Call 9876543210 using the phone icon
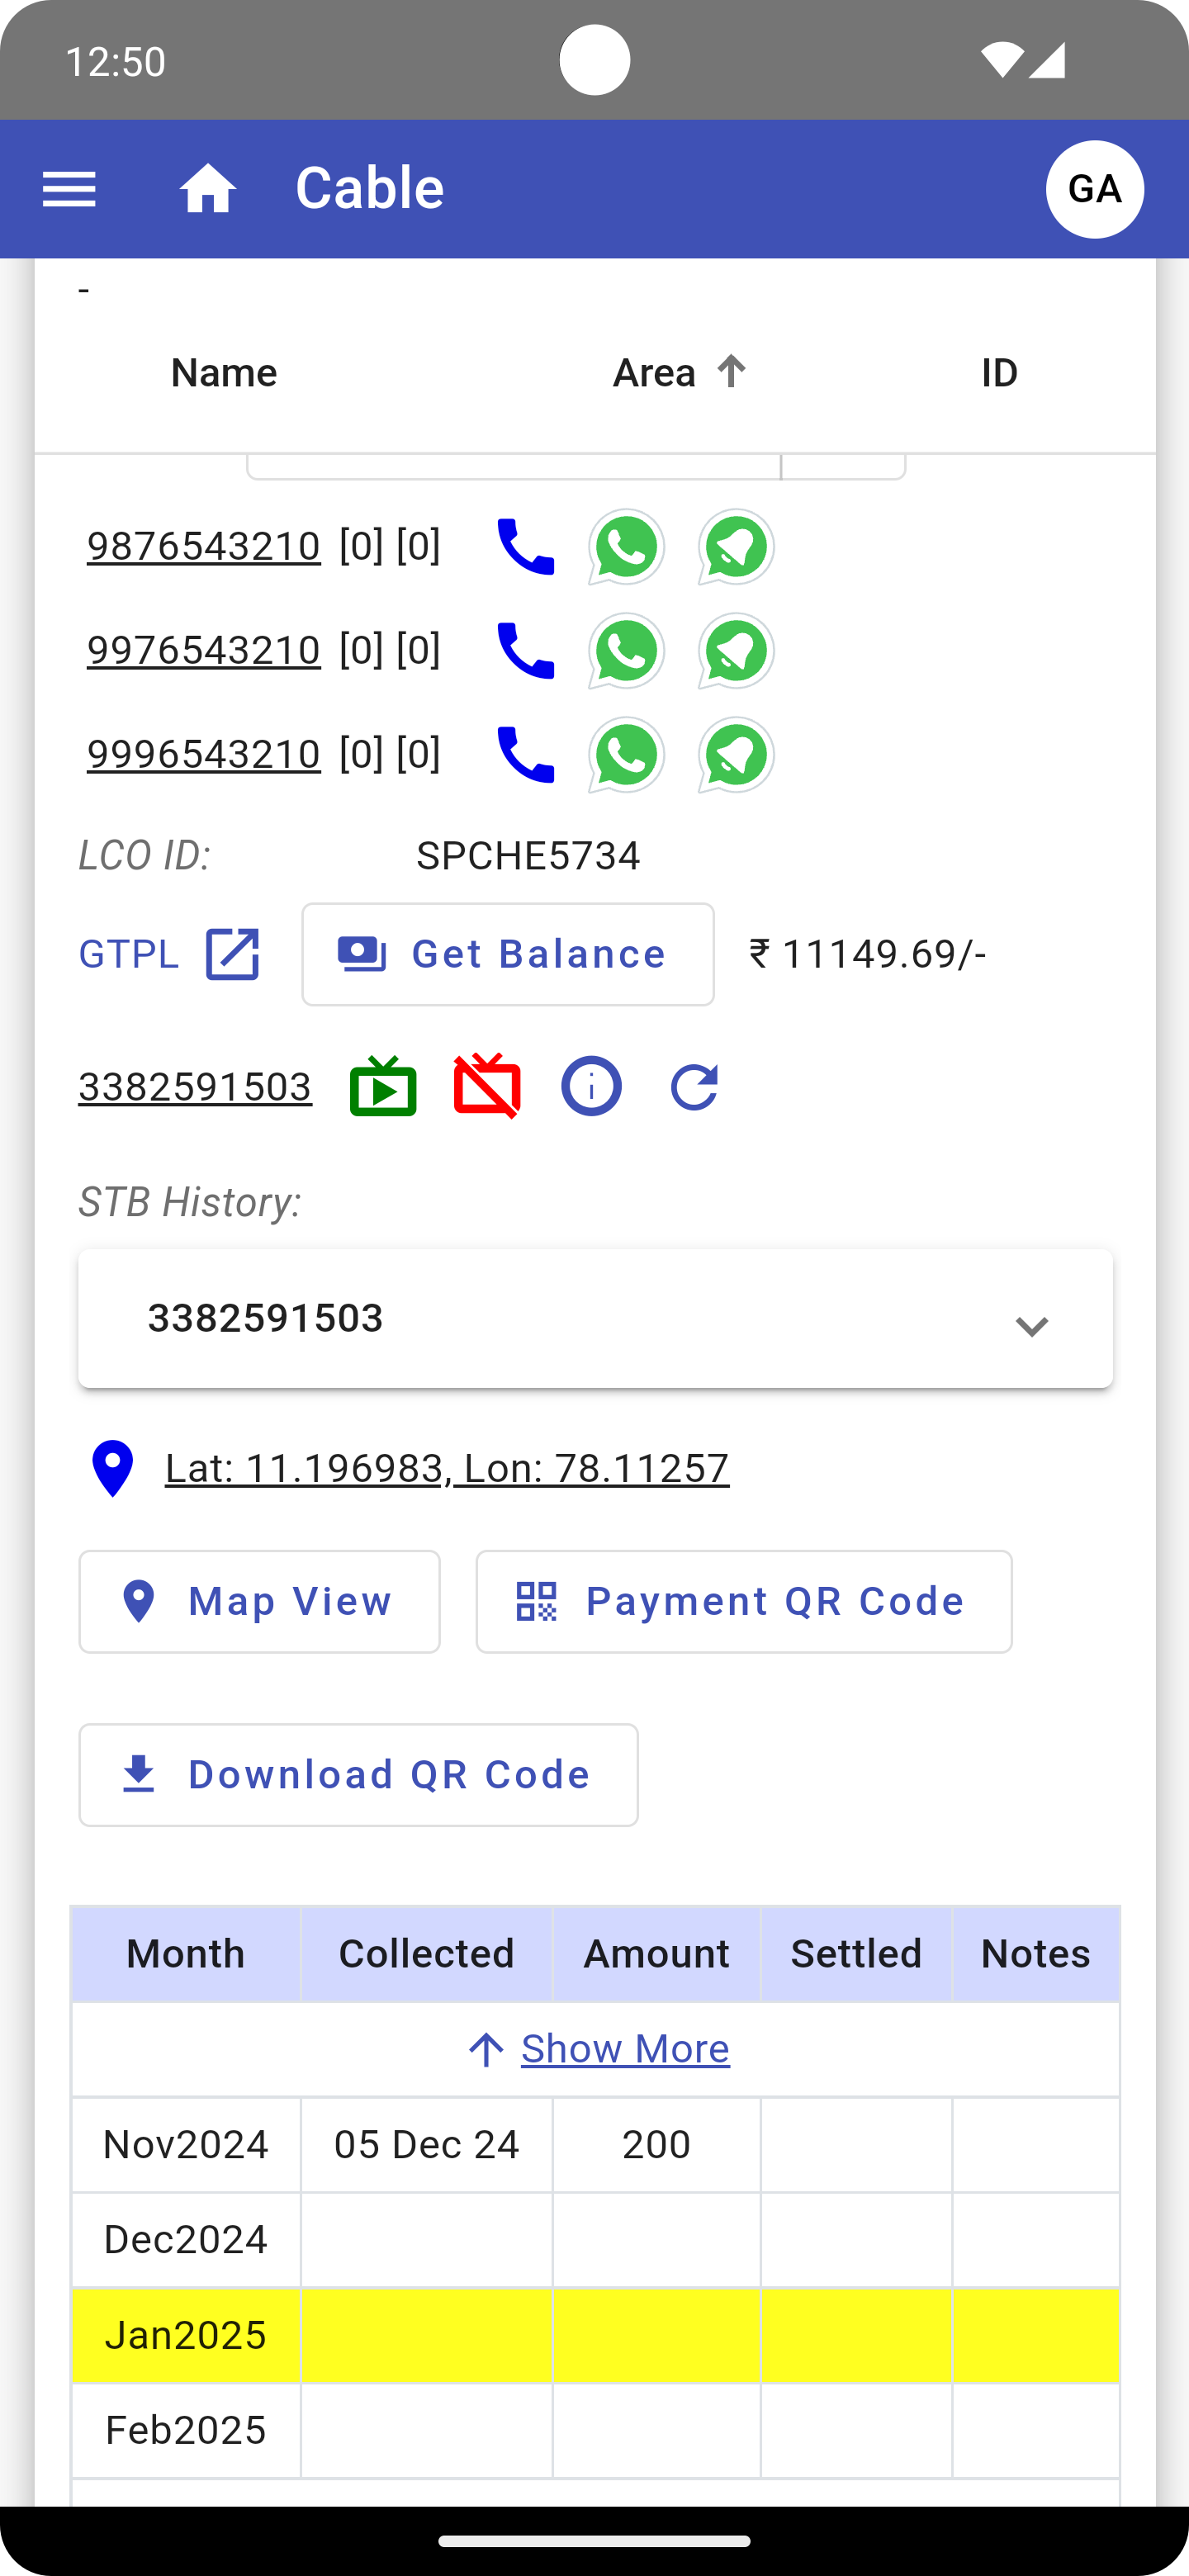The height and width of the screenshot is (2576, 1189). [525, 547]
